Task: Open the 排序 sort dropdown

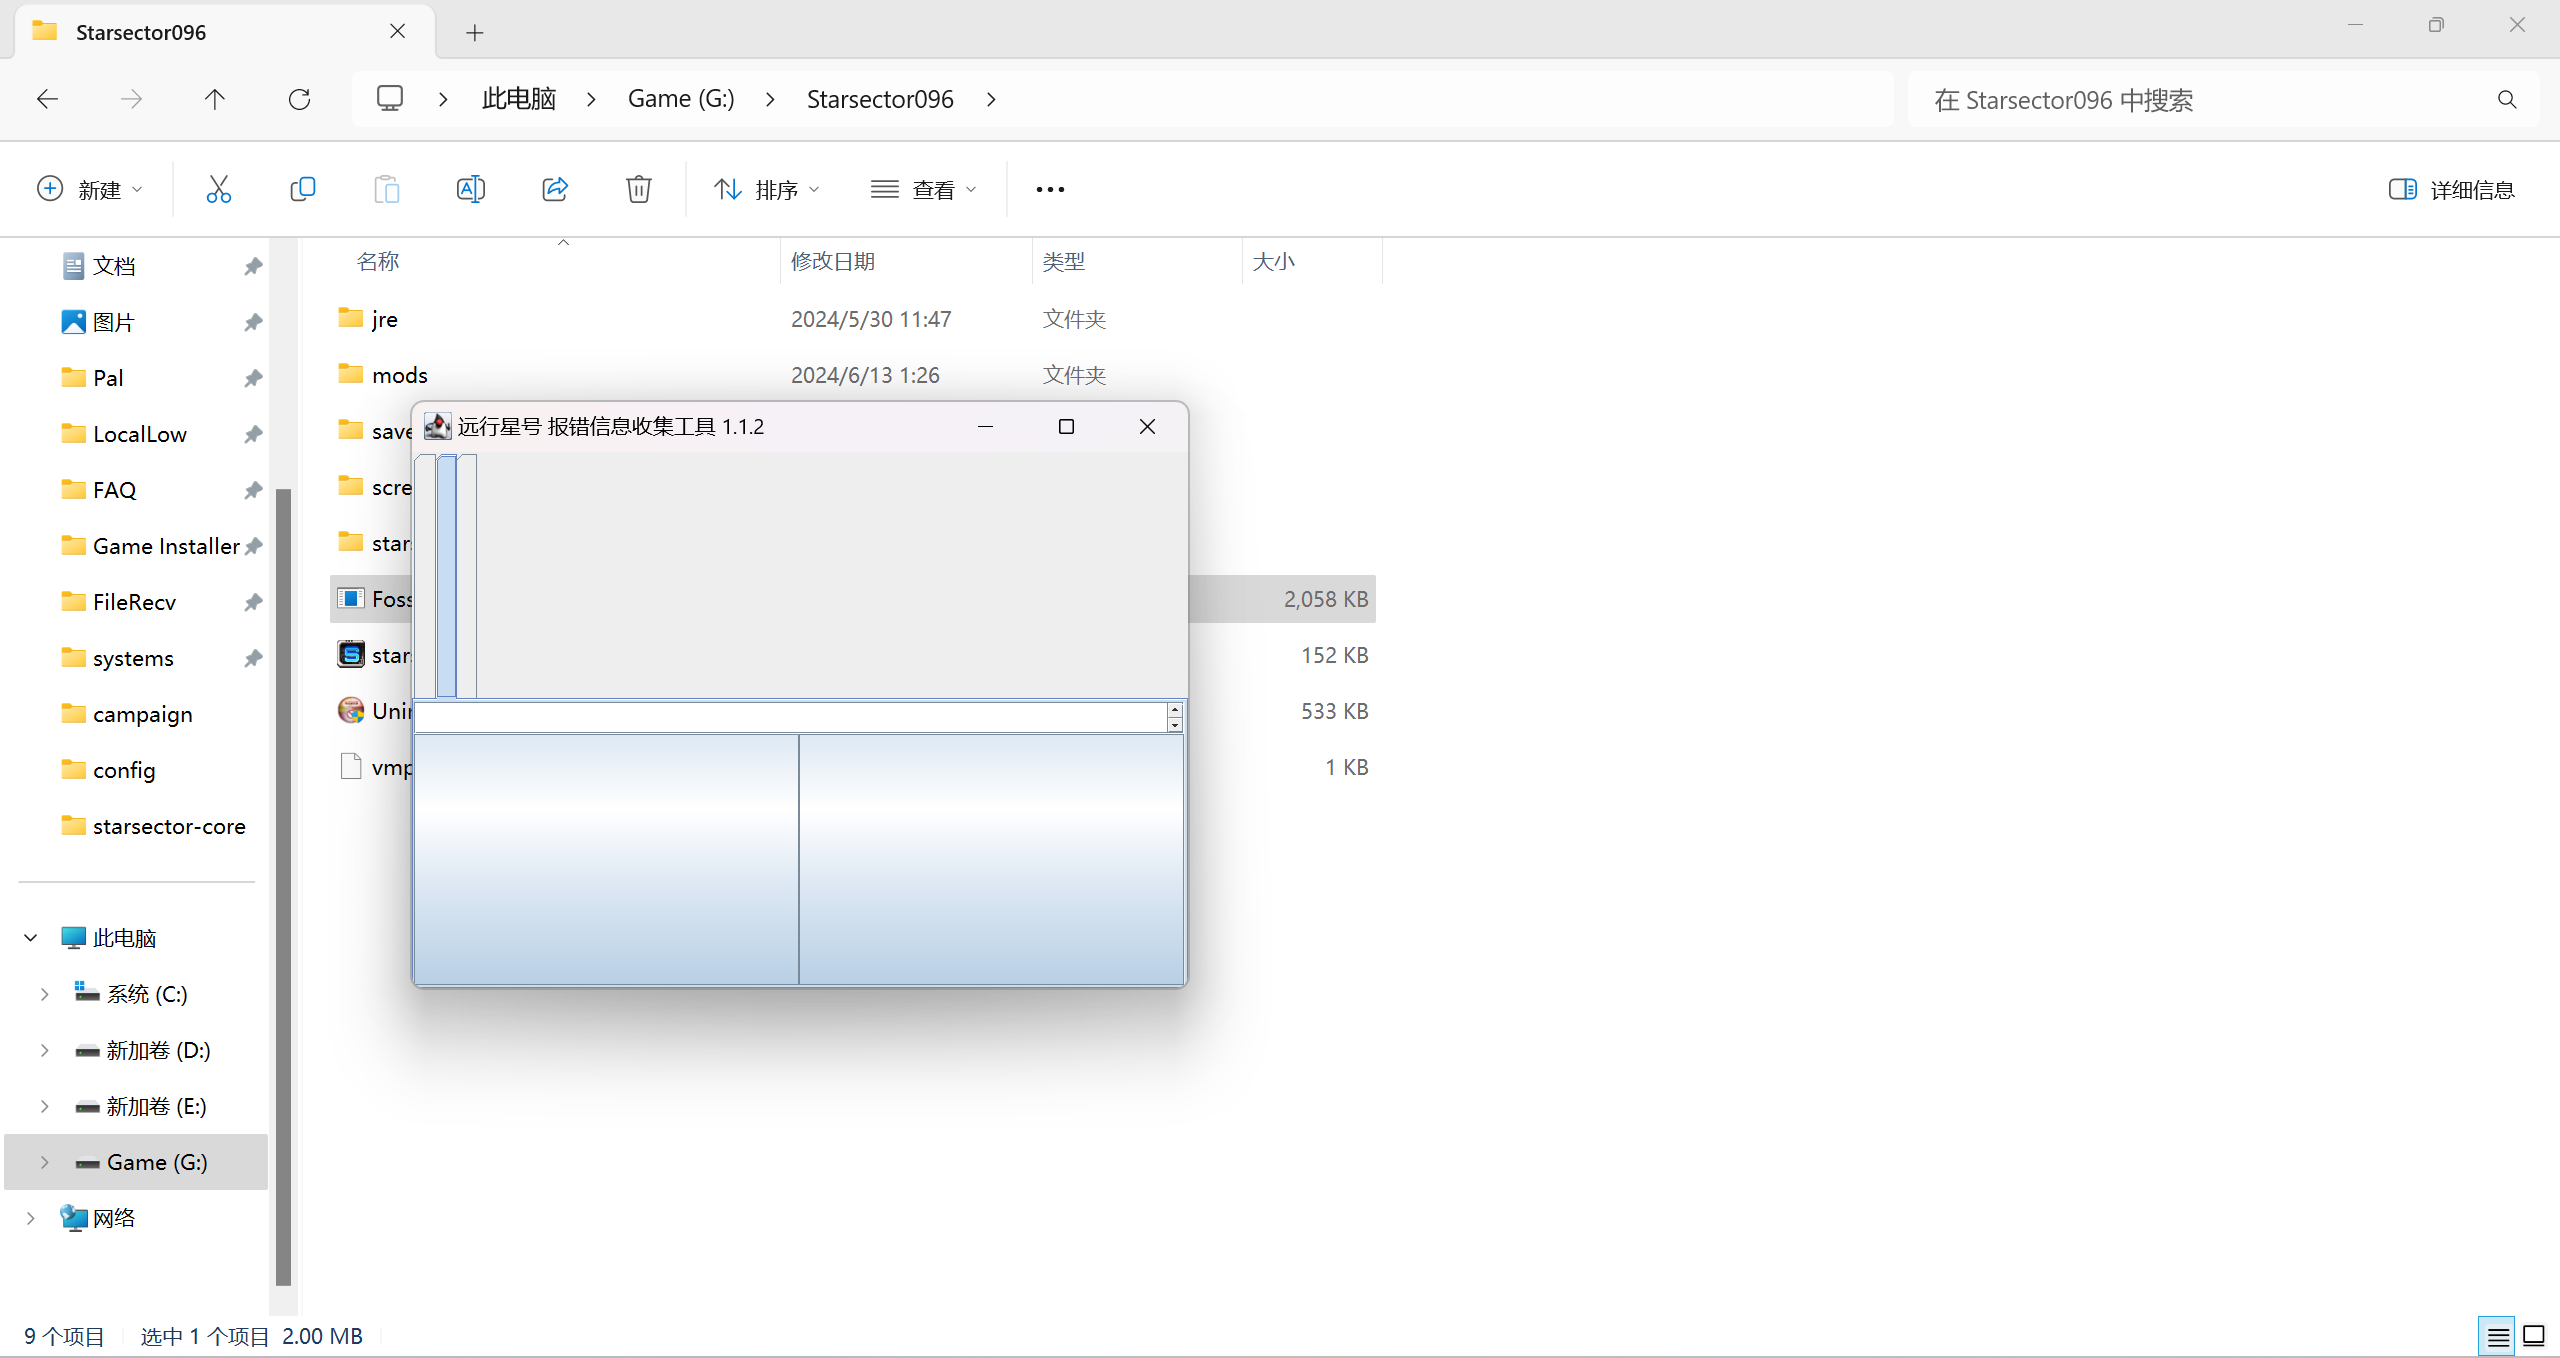Action: pos(767,189)
